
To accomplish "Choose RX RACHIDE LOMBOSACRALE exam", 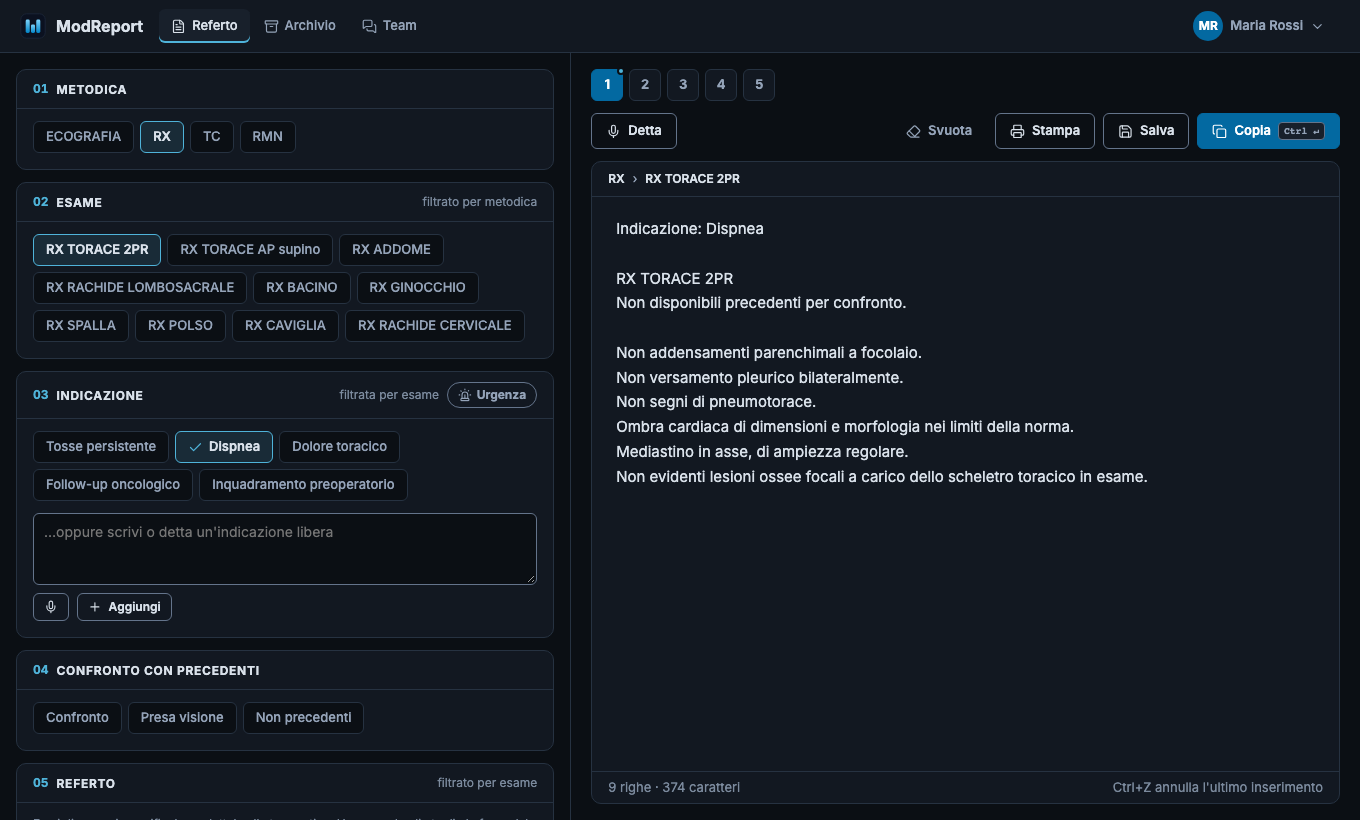I will (140, 288).
